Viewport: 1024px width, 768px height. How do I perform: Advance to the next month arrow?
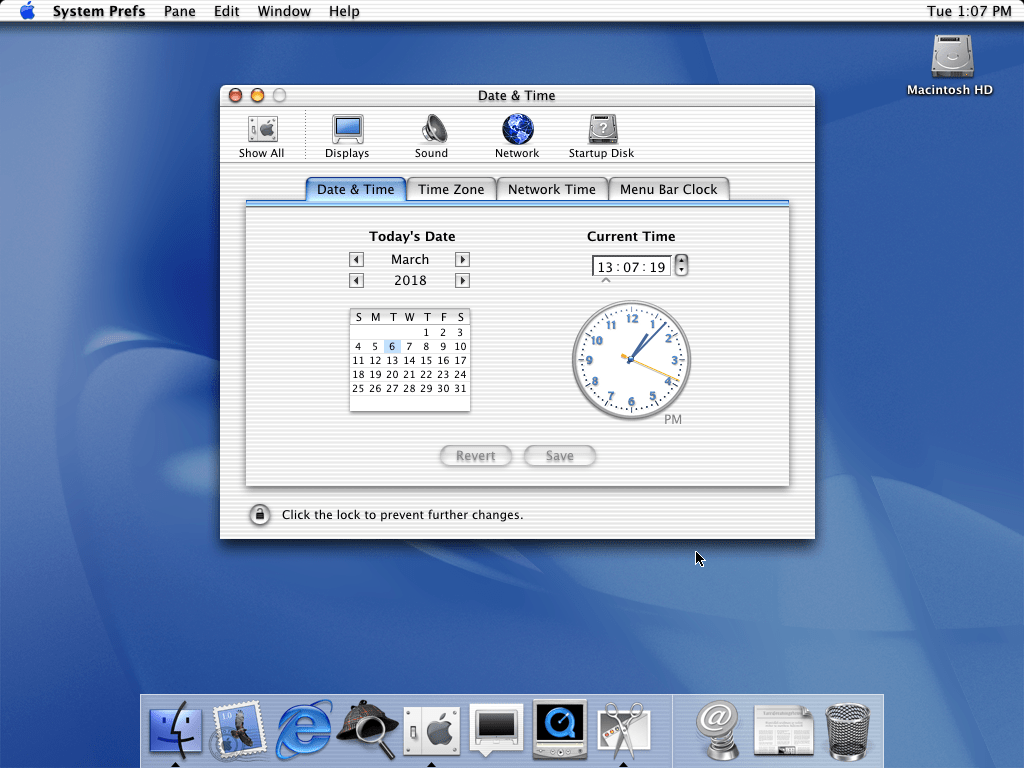pyautogui.click(x=462, y=260)
